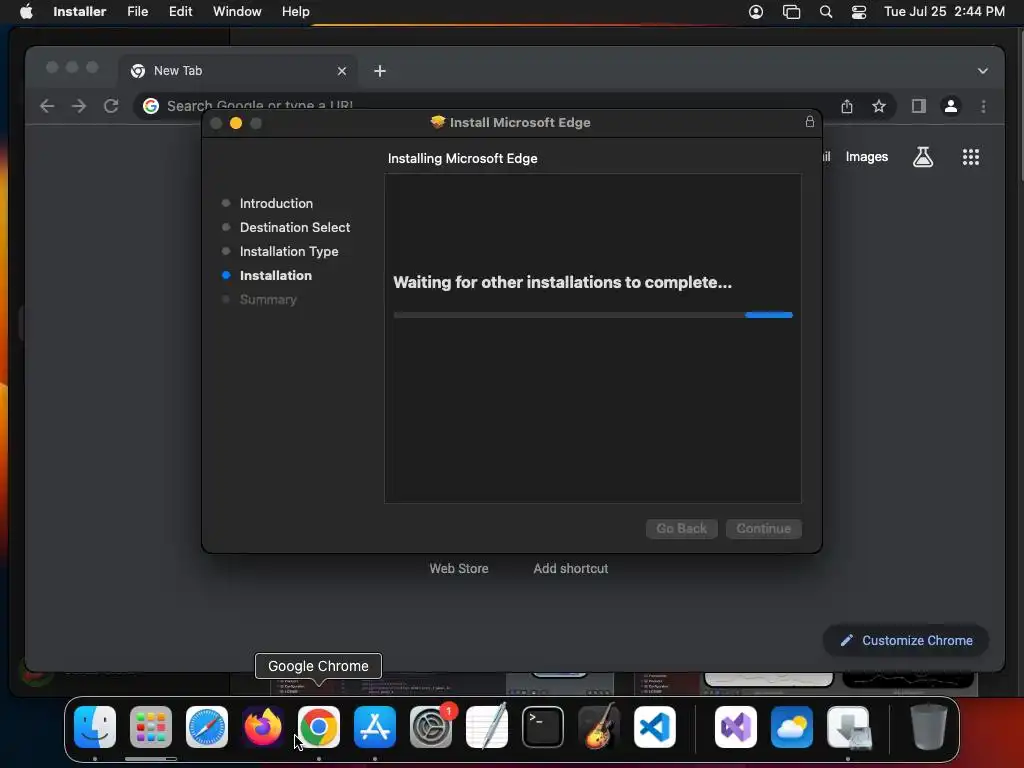
Task: Click Chrome's forward arrow
Action: point(79,106)
